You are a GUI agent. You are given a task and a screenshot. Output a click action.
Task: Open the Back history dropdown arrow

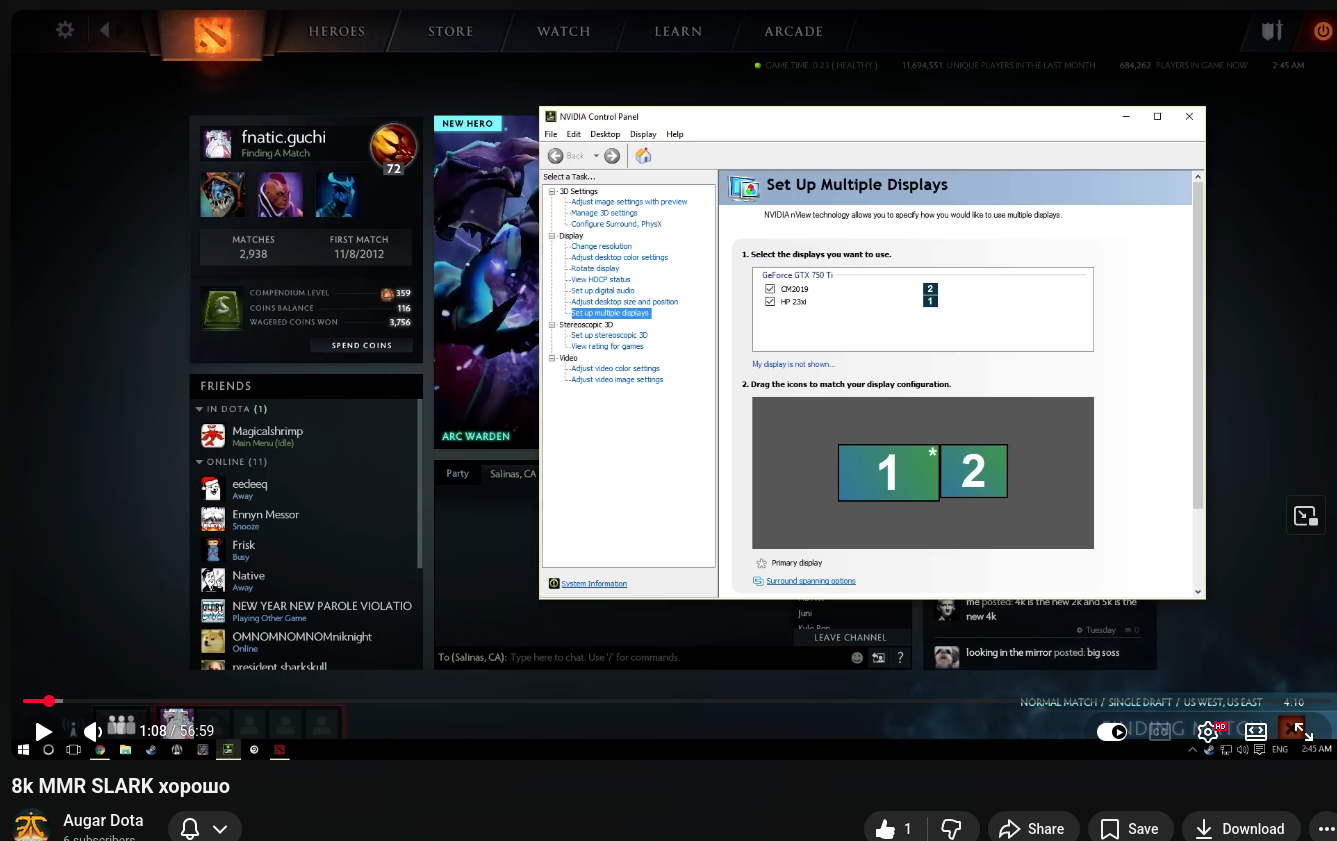pyautogui.click(x=596, y=155)
